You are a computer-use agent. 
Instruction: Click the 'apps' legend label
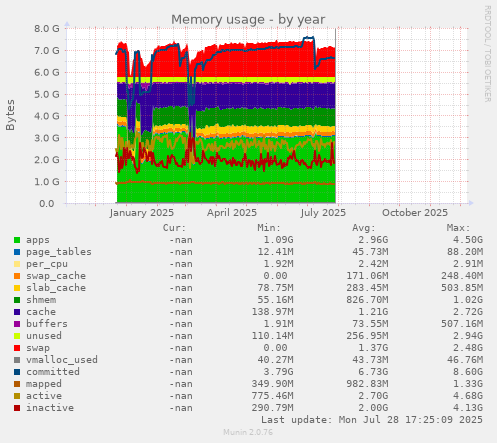(38, 240)
